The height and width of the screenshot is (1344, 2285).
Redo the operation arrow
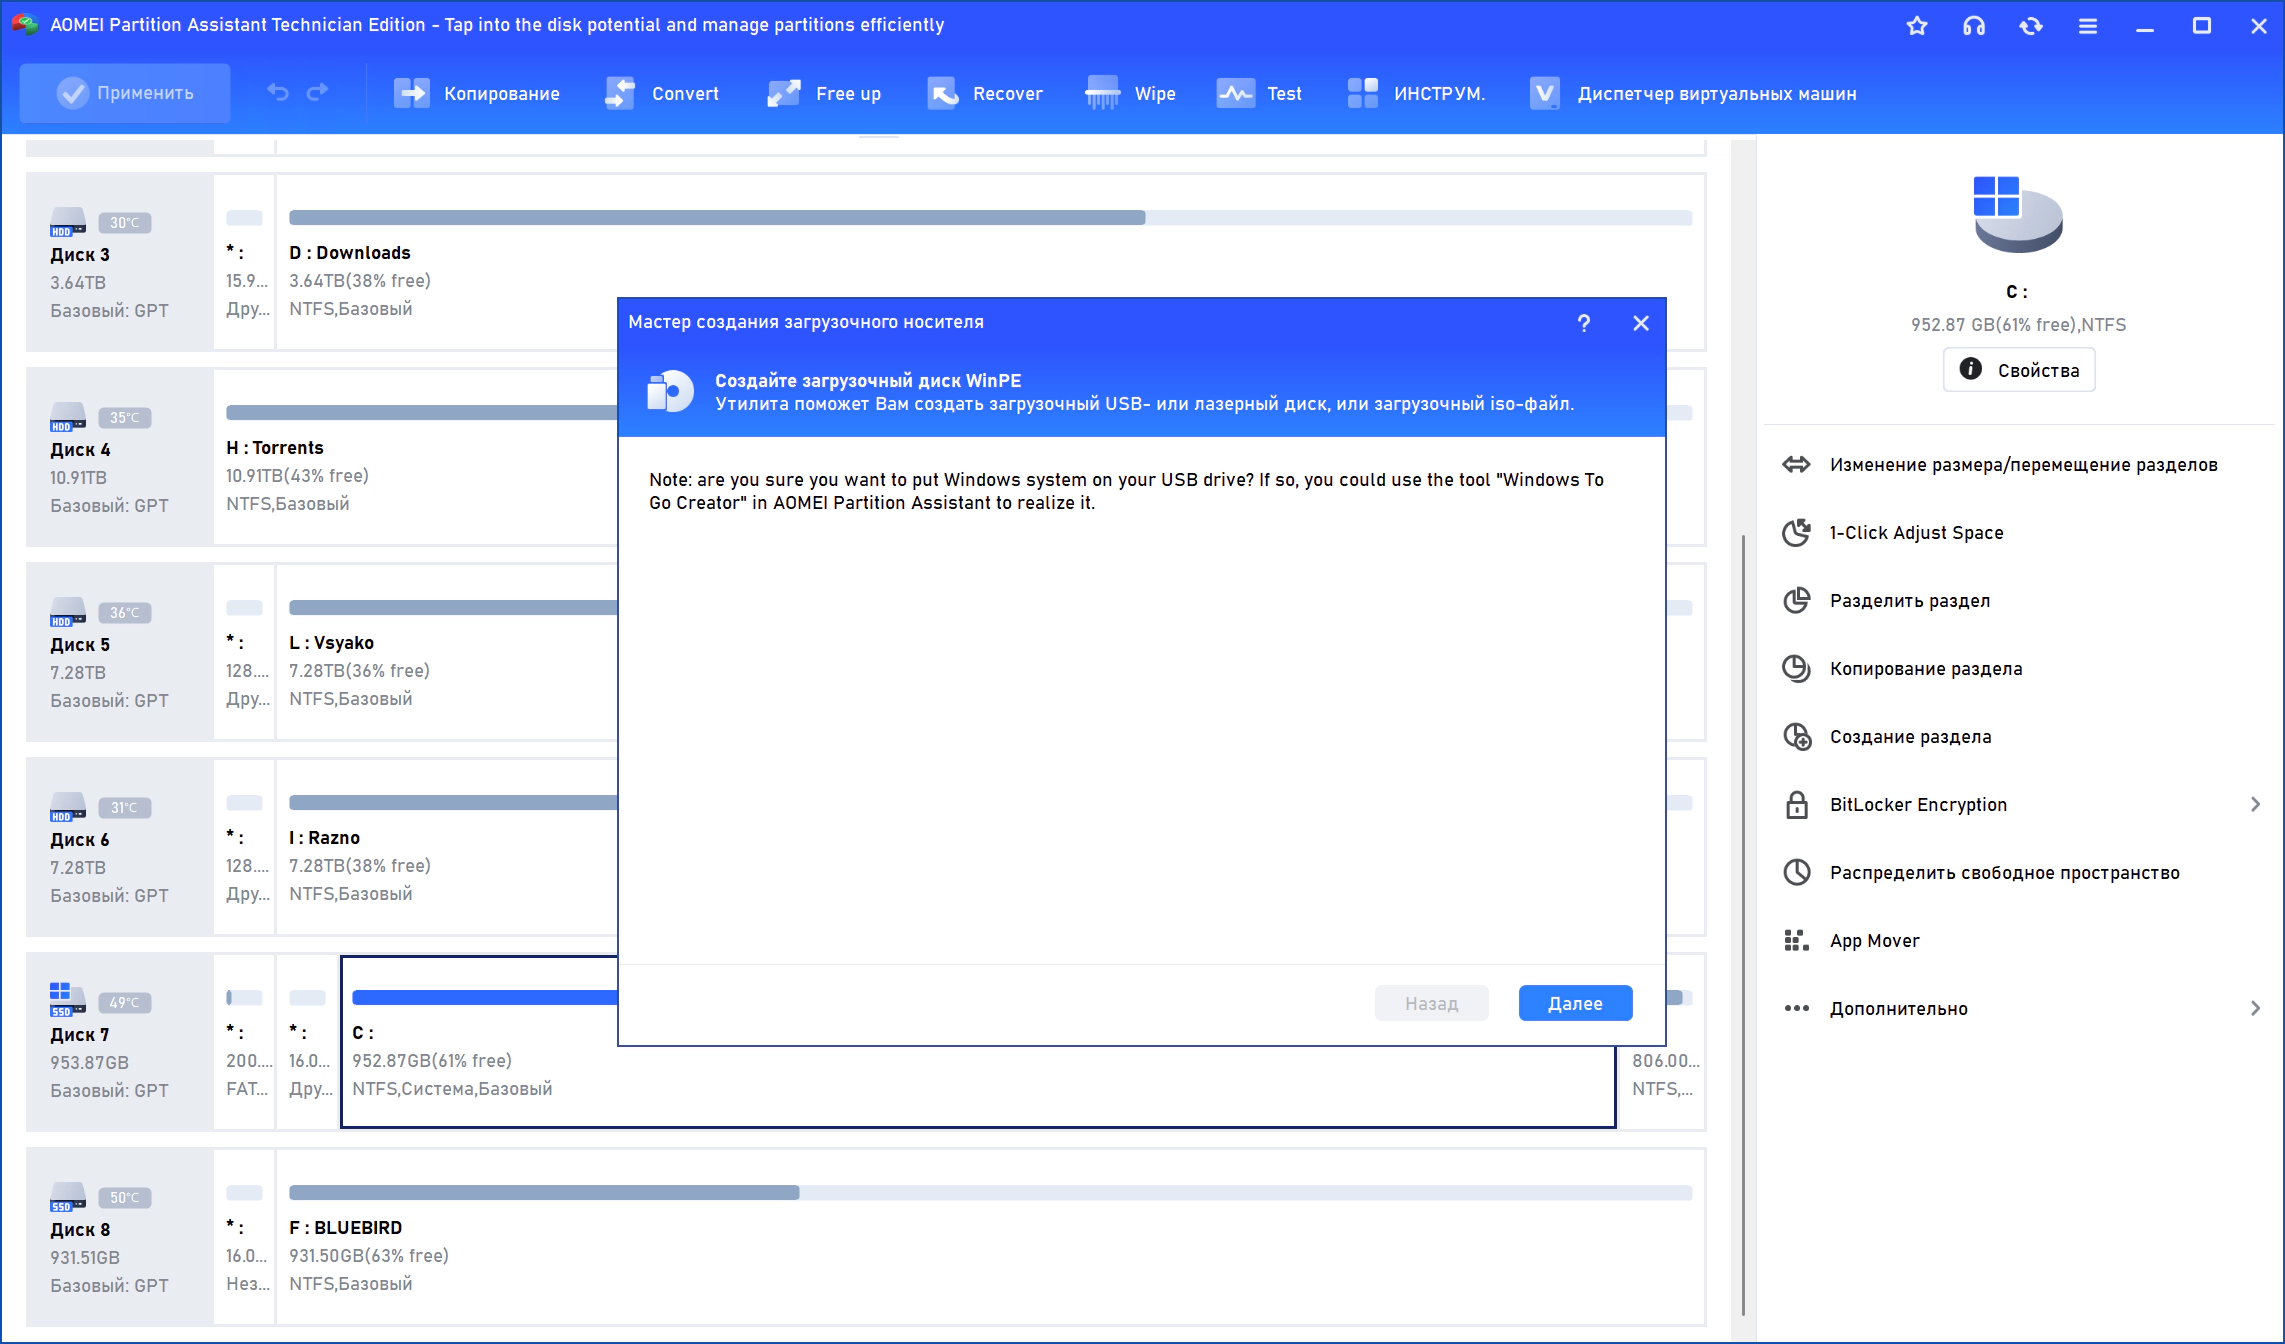tap(318, 93)
